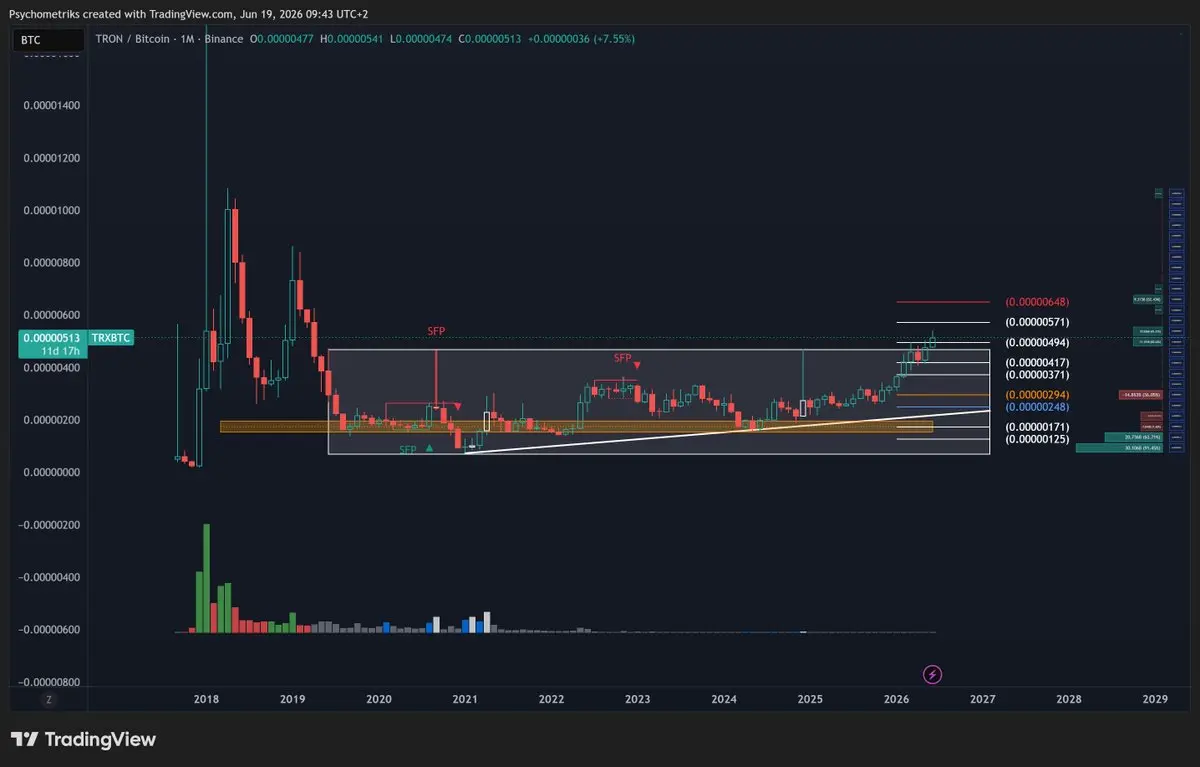Click the 0.00000800 price axis label
The height and width of the screenshot is (767, 1200).
point(52,263)
